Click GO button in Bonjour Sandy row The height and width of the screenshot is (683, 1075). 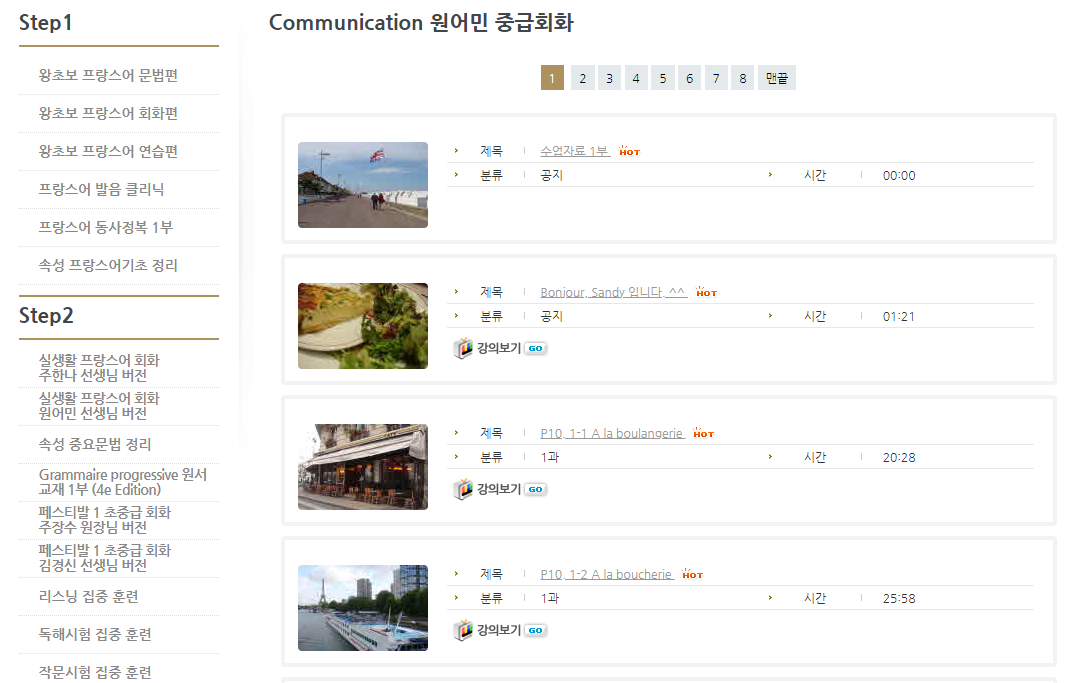point(535,348)
